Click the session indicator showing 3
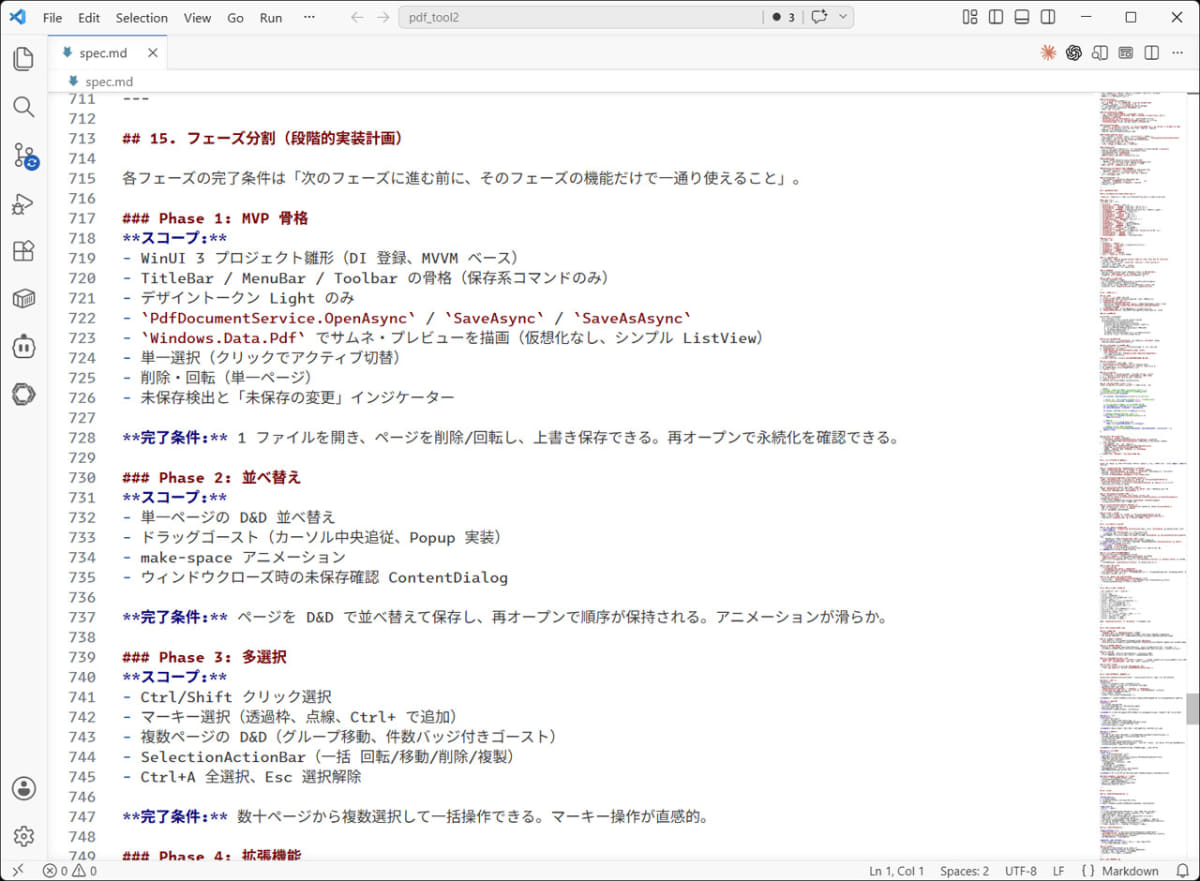Viewport: 1200px width, 881px height. tap(783, 17)
